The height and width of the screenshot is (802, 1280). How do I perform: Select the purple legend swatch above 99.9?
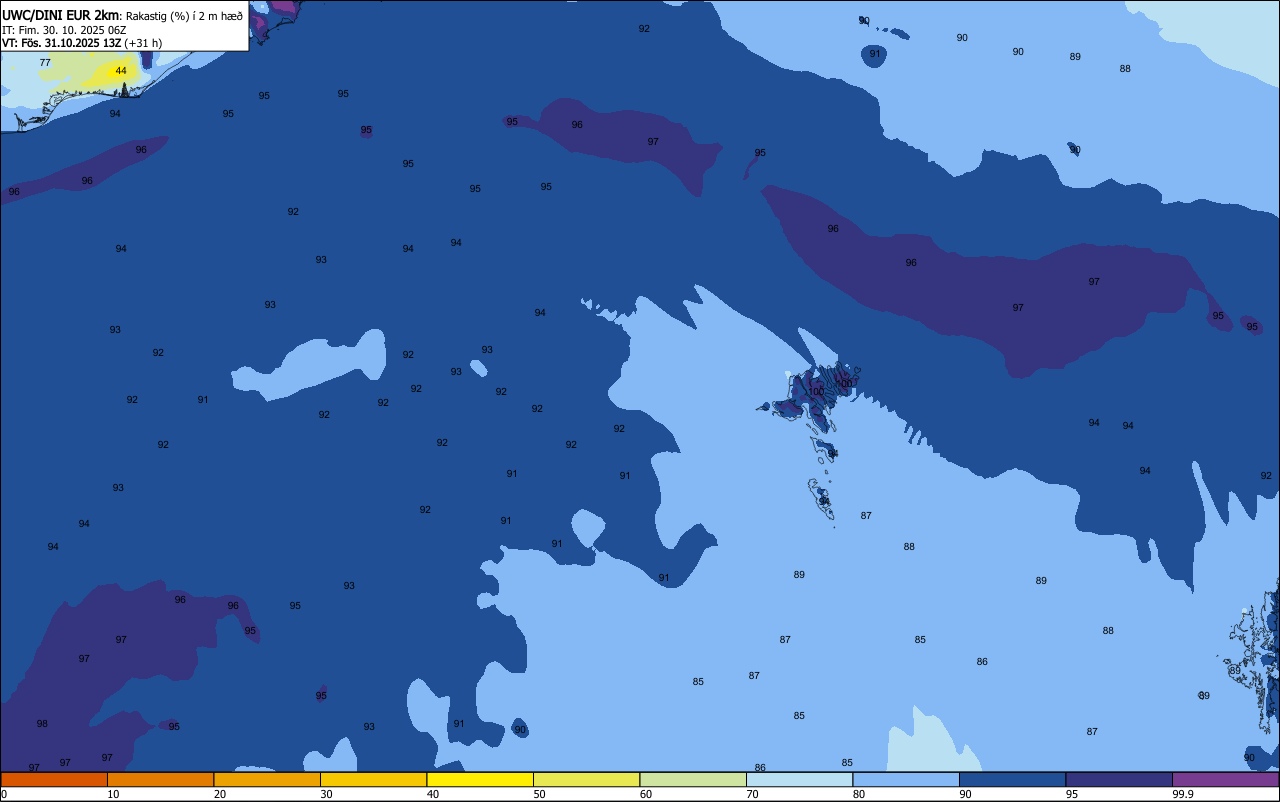[1225, 779]
